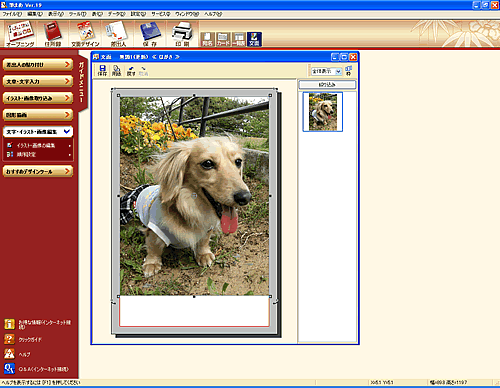Click the greyed 取消 redo icon
Screen dimensions: 500x388
pyautogui.click(x=143, y=70)
